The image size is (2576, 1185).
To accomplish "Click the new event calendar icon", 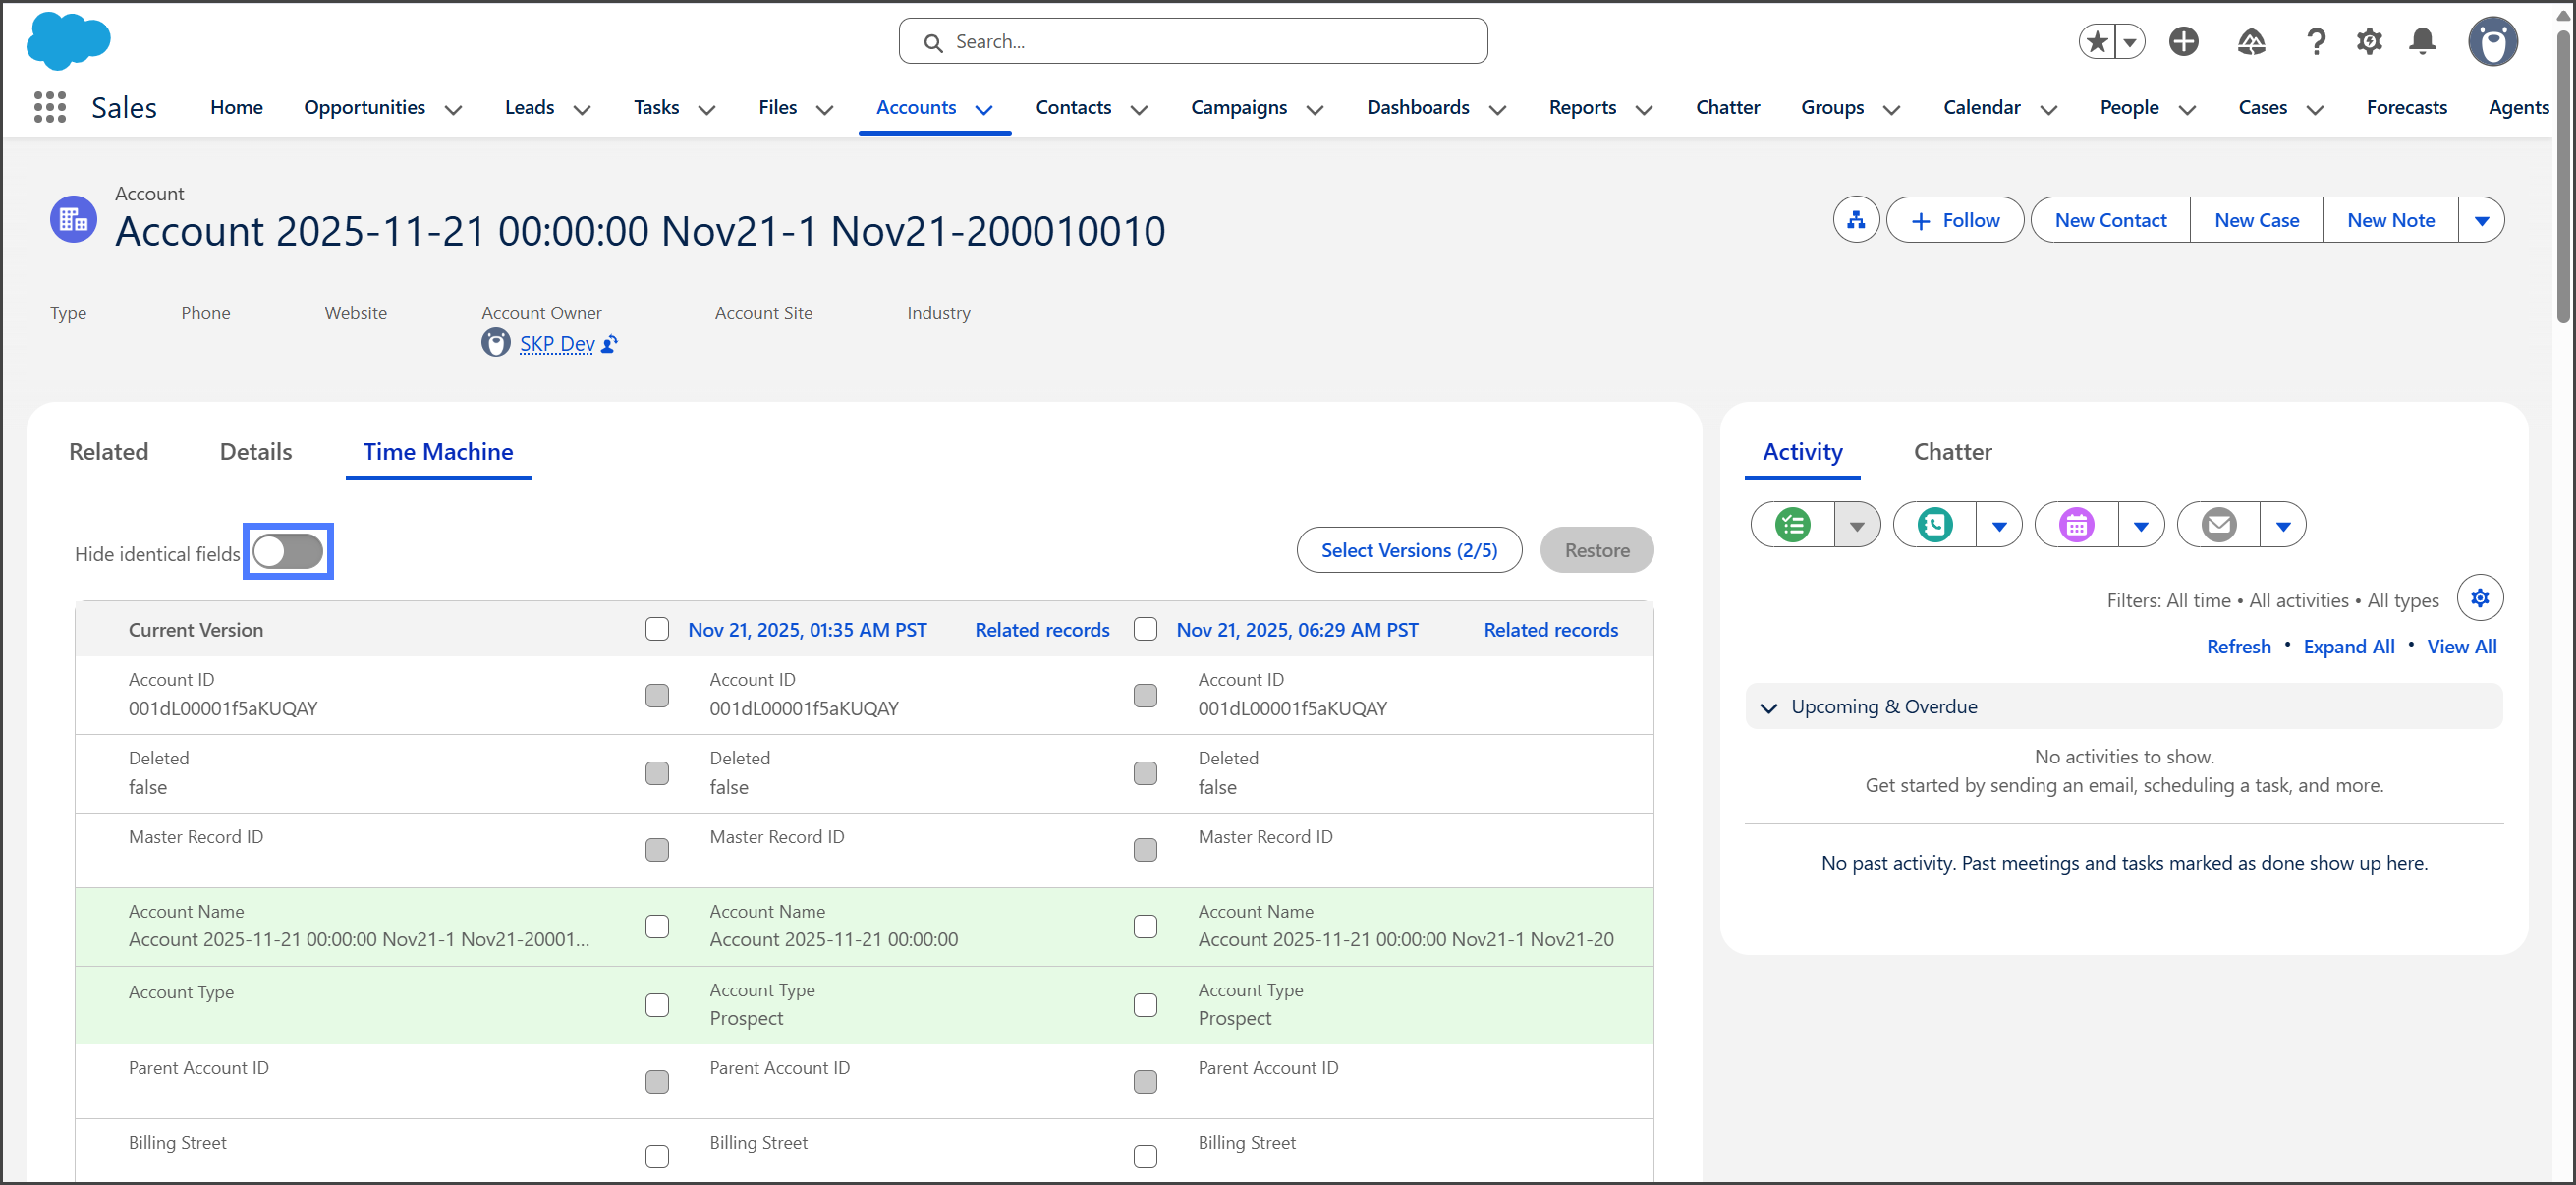I will click(x=2077, y=525).
